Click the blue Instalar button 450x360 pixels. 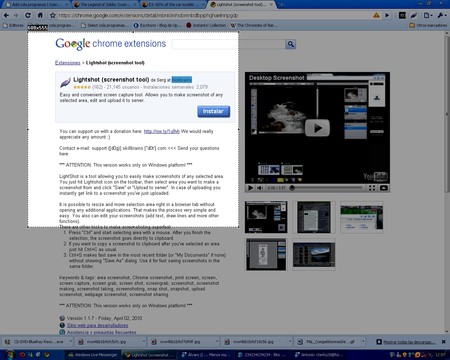(213, 111)
